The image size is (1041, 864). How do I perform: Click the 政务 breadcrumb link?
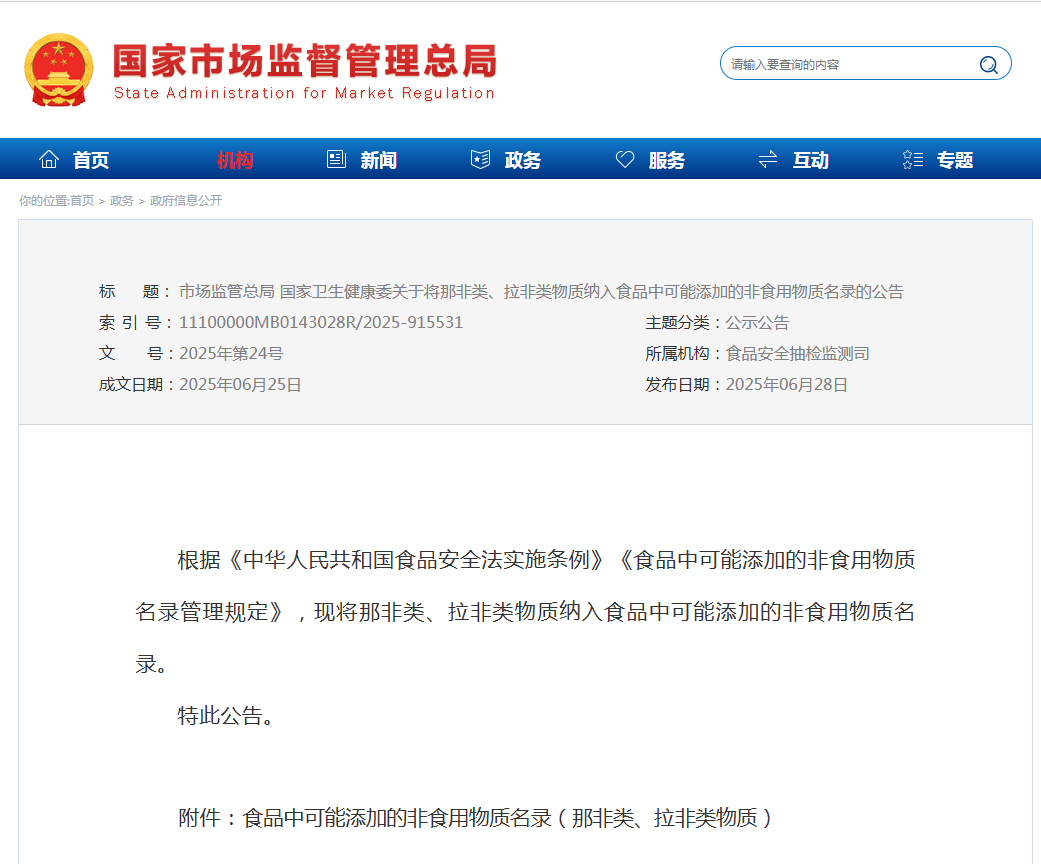(x=121, y=201)
